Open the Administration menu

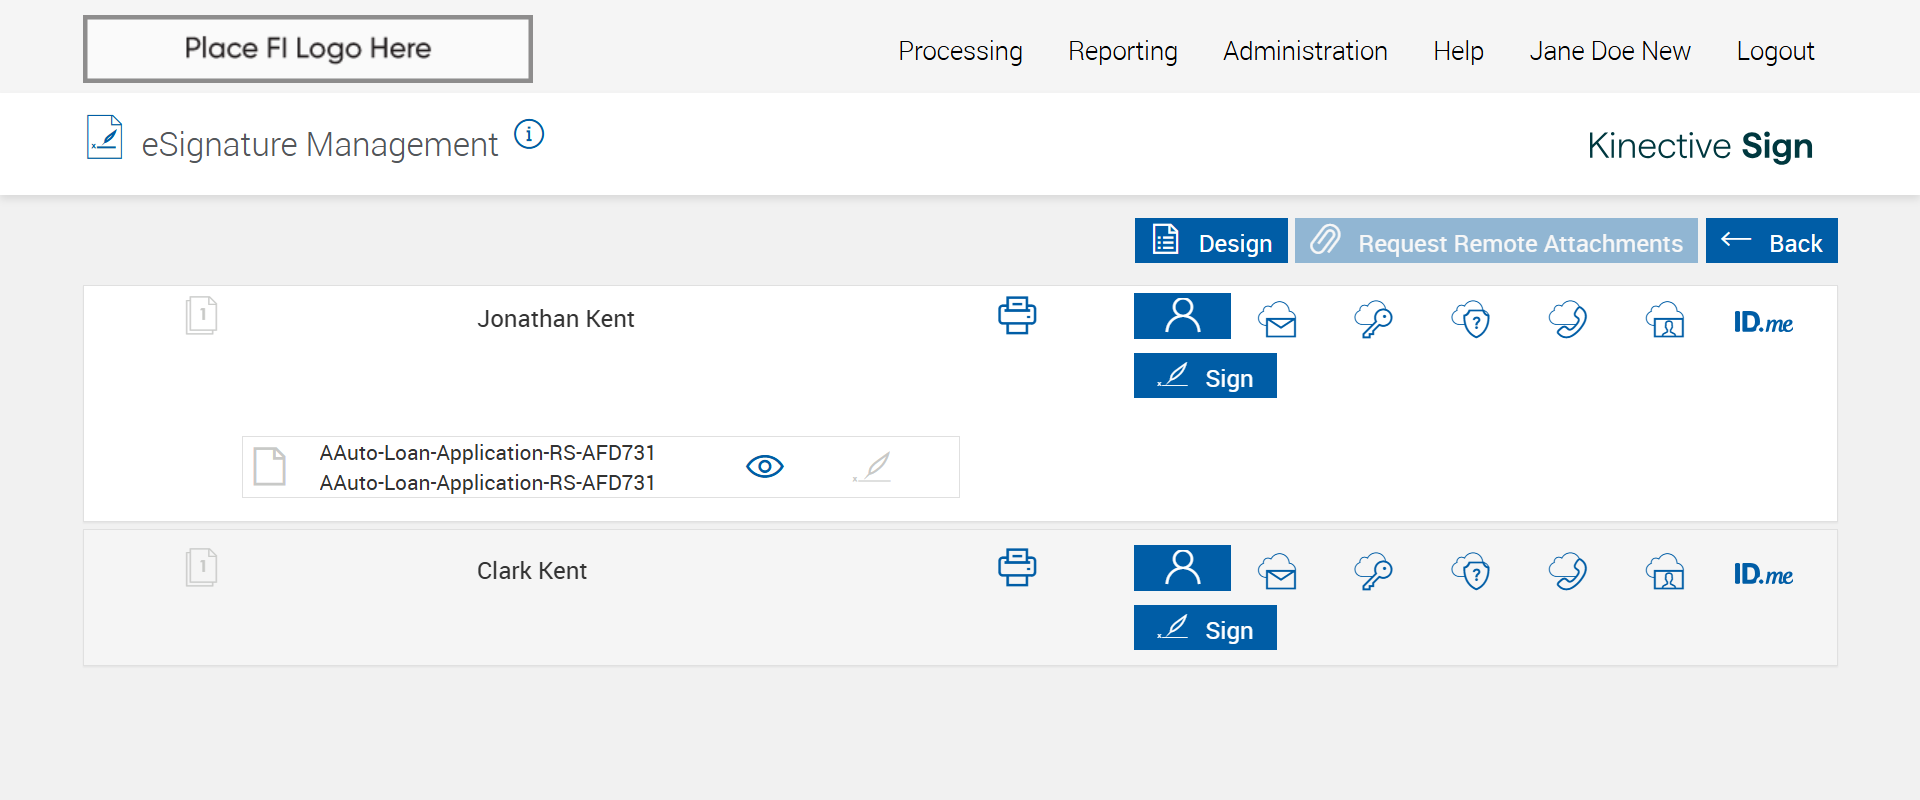coord(1305,51)
